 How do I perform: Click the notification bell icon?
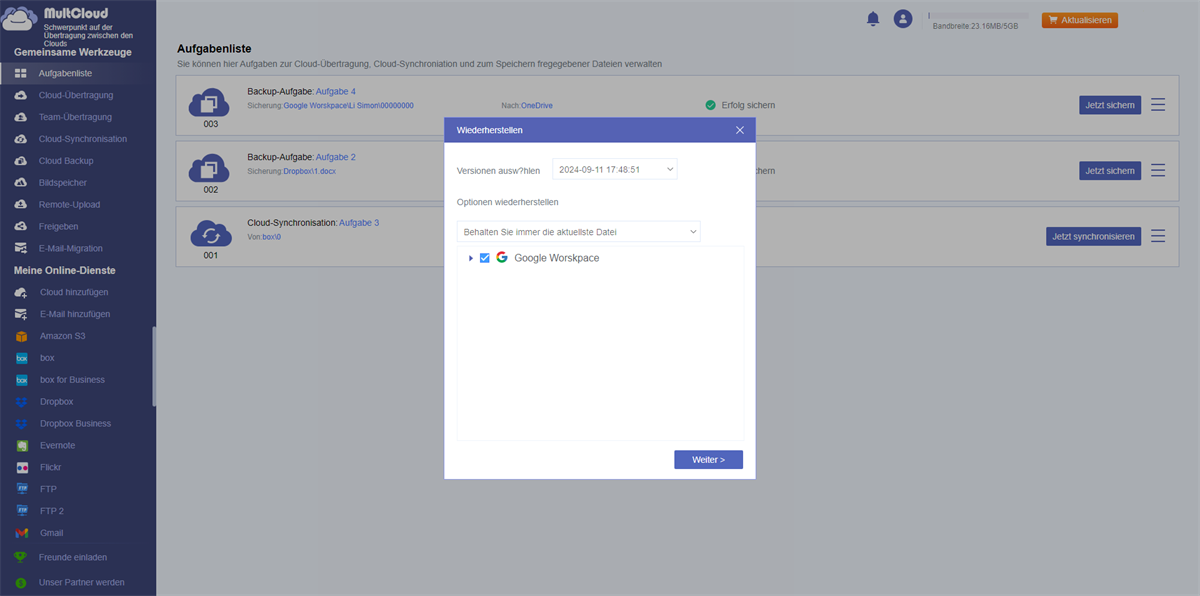click(873, 19)
